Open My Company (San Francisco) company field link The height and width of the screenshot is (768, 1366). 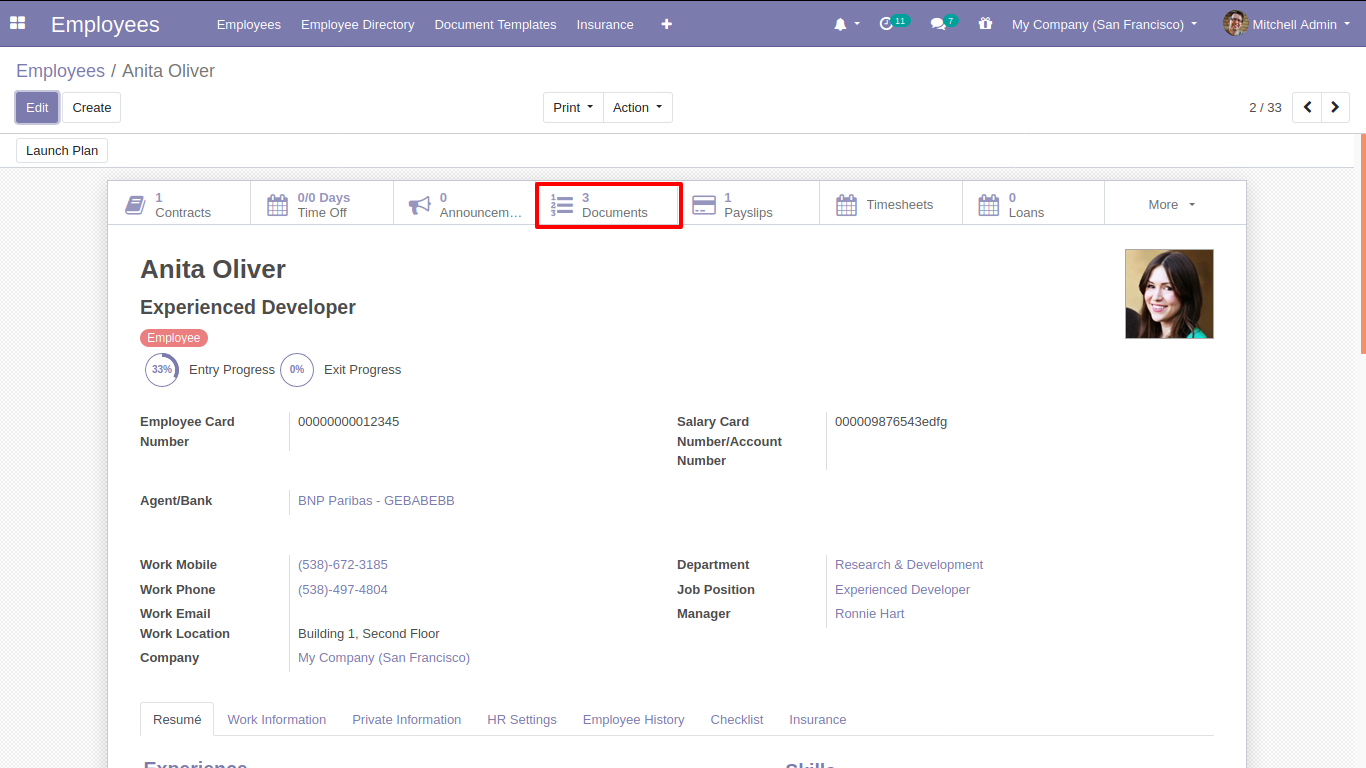point(384,657)
